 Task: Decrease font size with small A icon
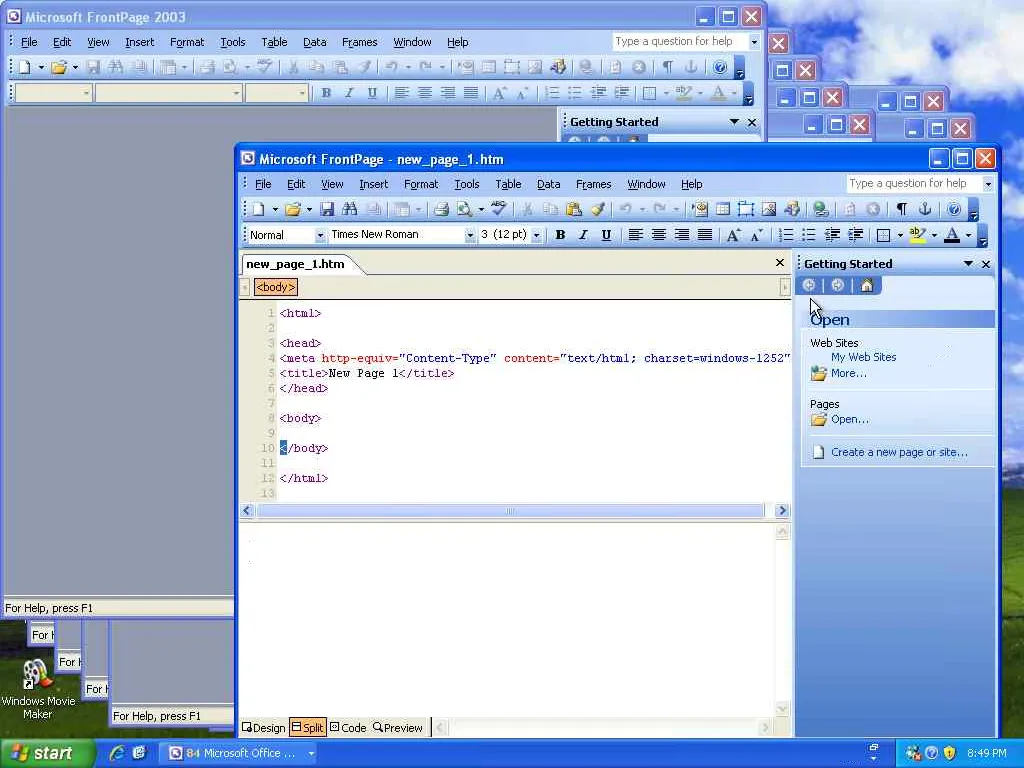756,235
